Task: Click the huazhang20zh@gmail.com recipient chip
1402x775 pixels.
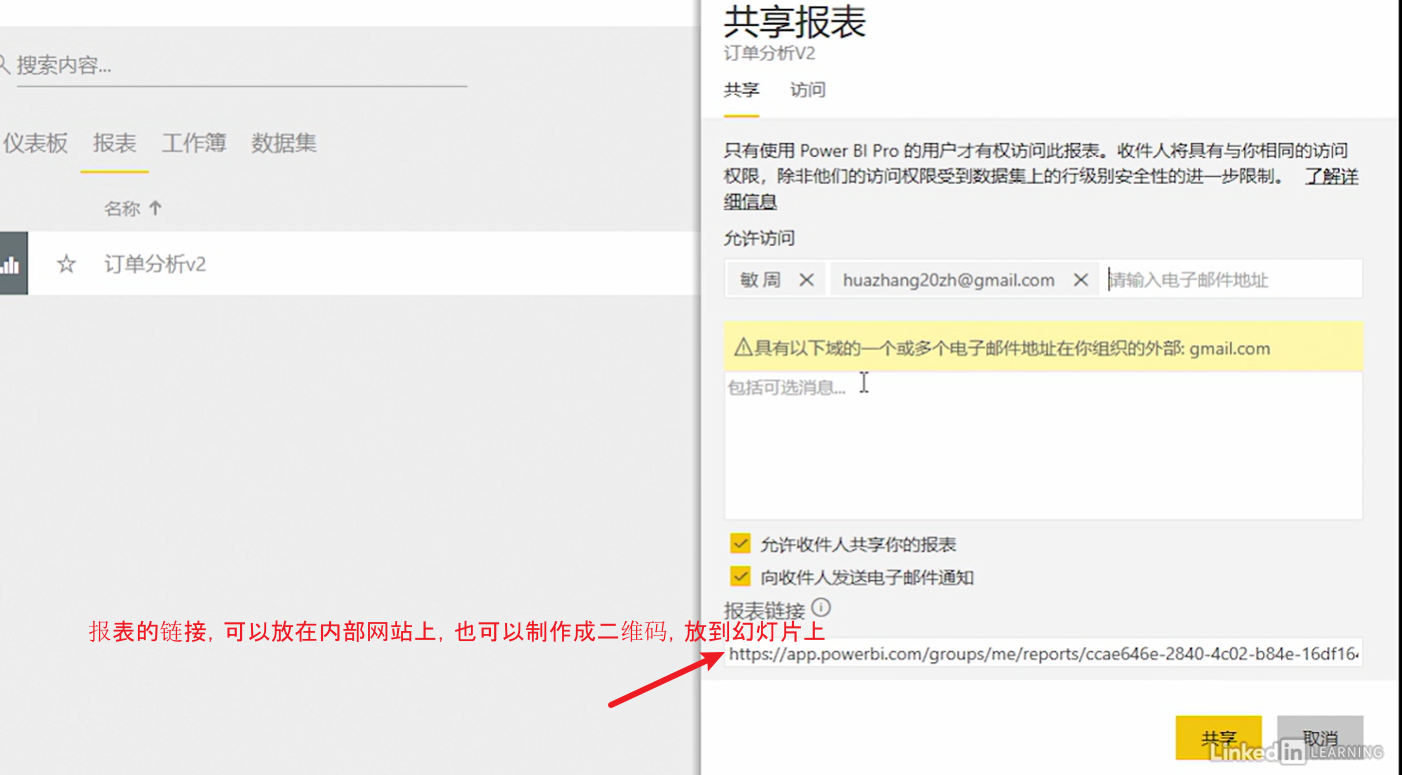Action: coord(965,280)
